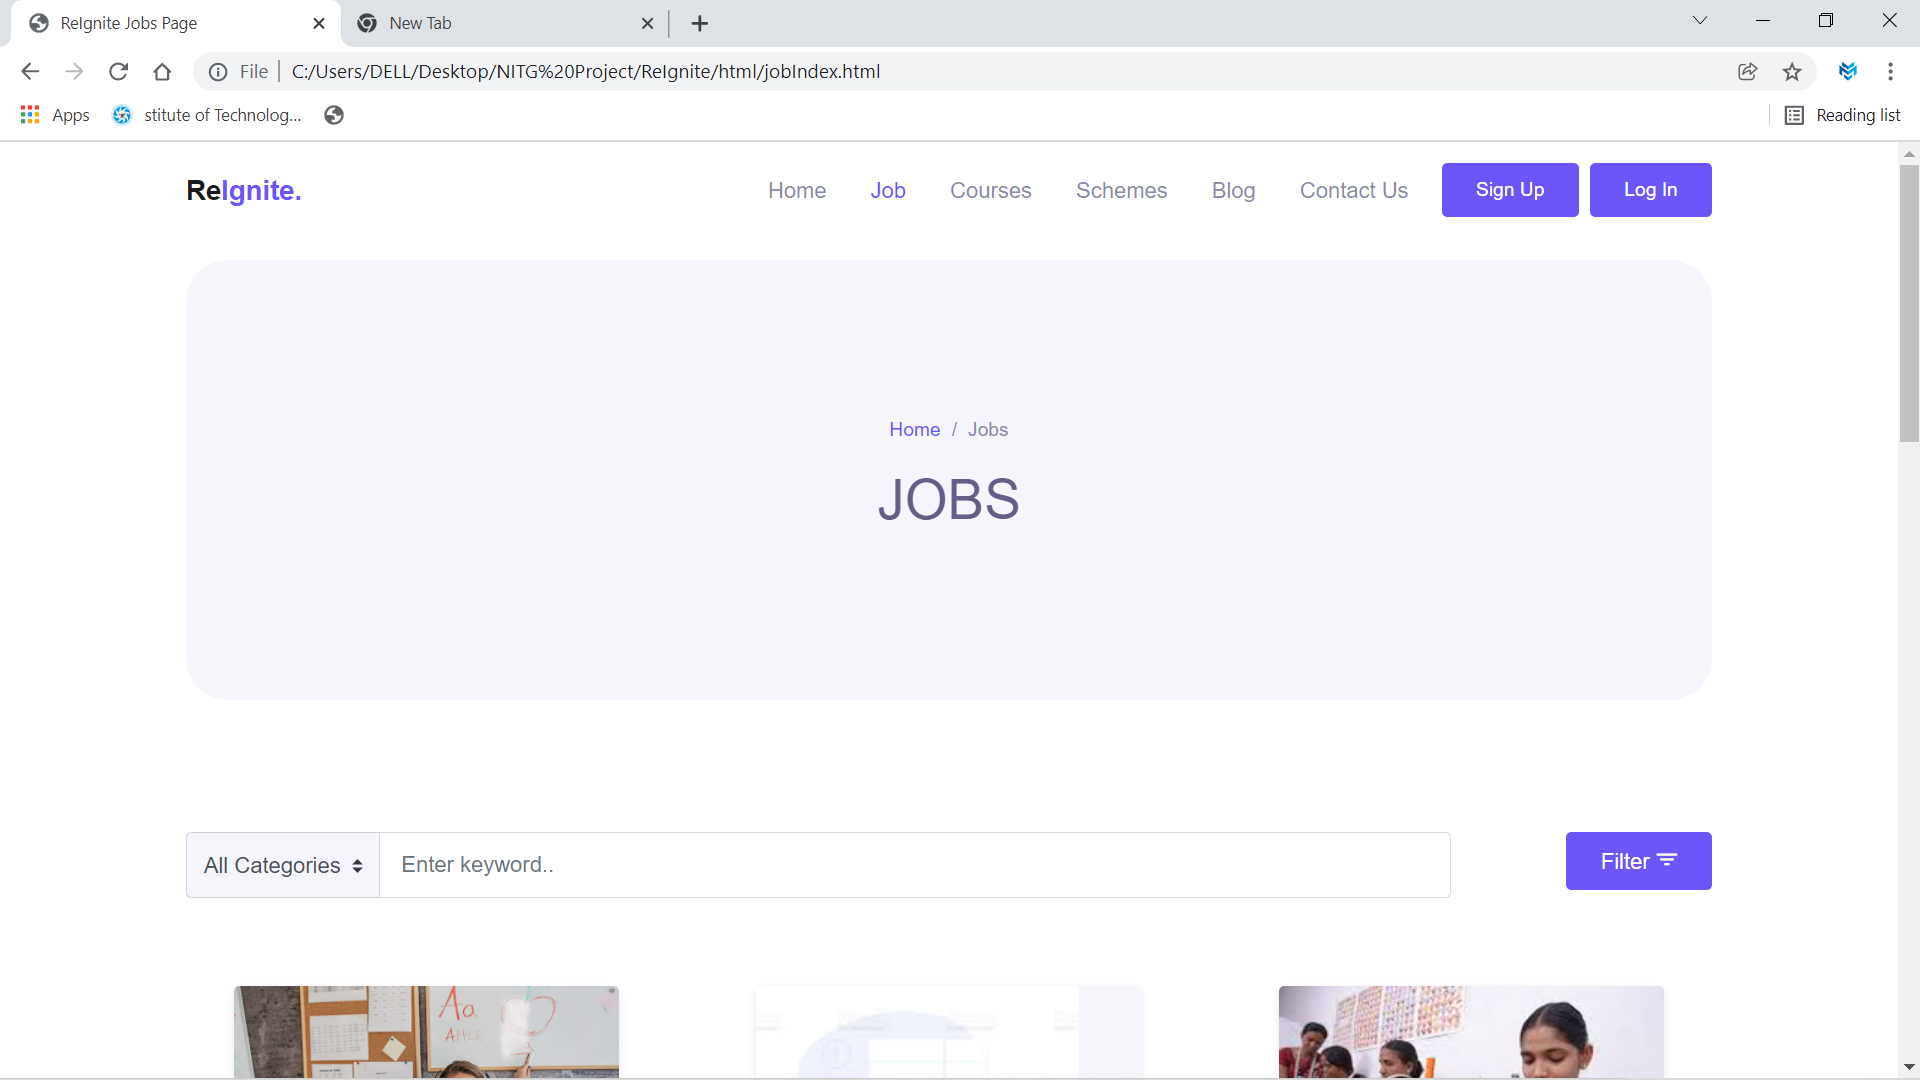Image resolution: width=1920 pixels, height=1080 pixels.
Task: Open the Filter options button
Action: click(x=1638, y=861)
